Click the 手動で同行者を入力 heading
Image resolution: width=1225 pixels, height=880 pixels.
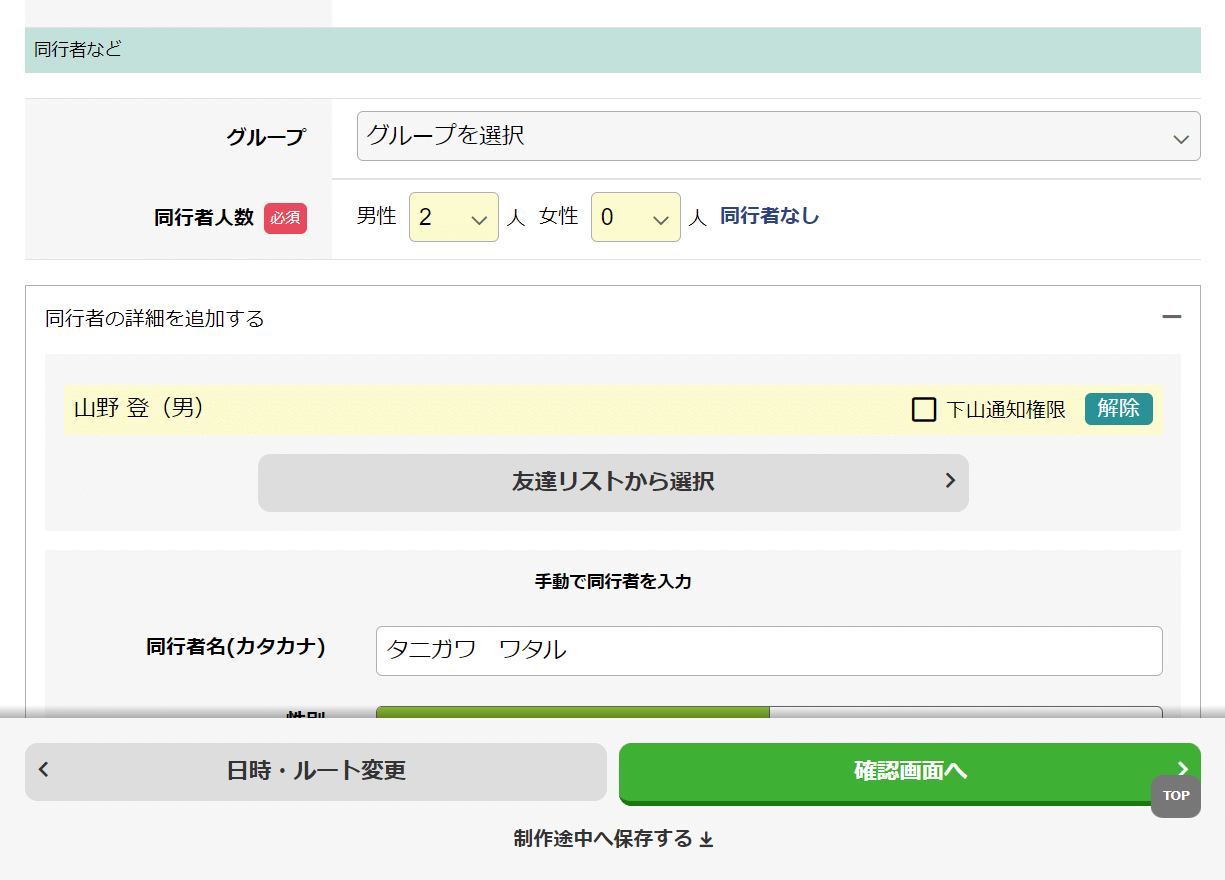click(x=613, y=581)
